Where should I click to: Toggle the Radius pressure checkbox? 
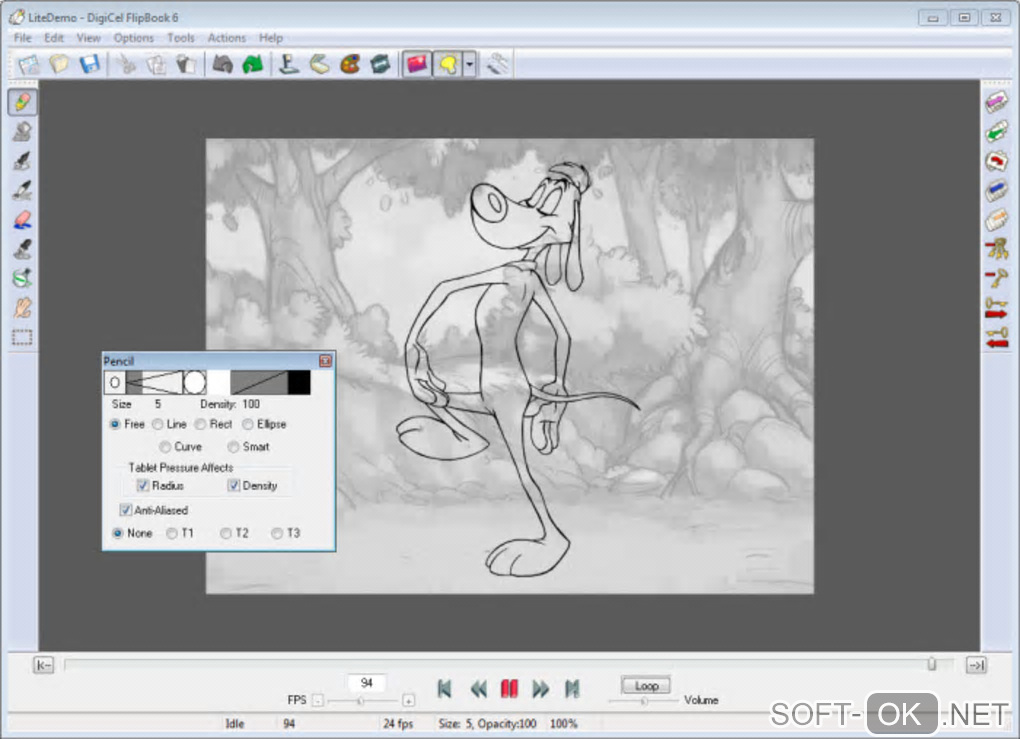[143, 486]
